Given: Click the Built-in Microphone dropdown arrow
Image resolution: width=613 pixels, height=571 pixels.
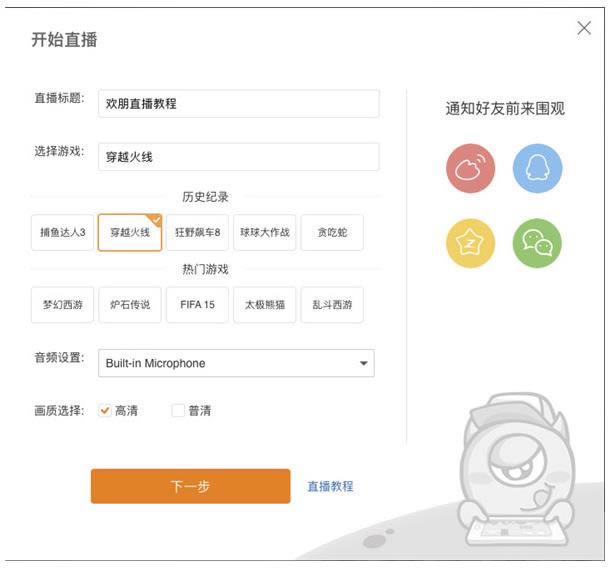Looking at the screenshot, I should 363,363.
